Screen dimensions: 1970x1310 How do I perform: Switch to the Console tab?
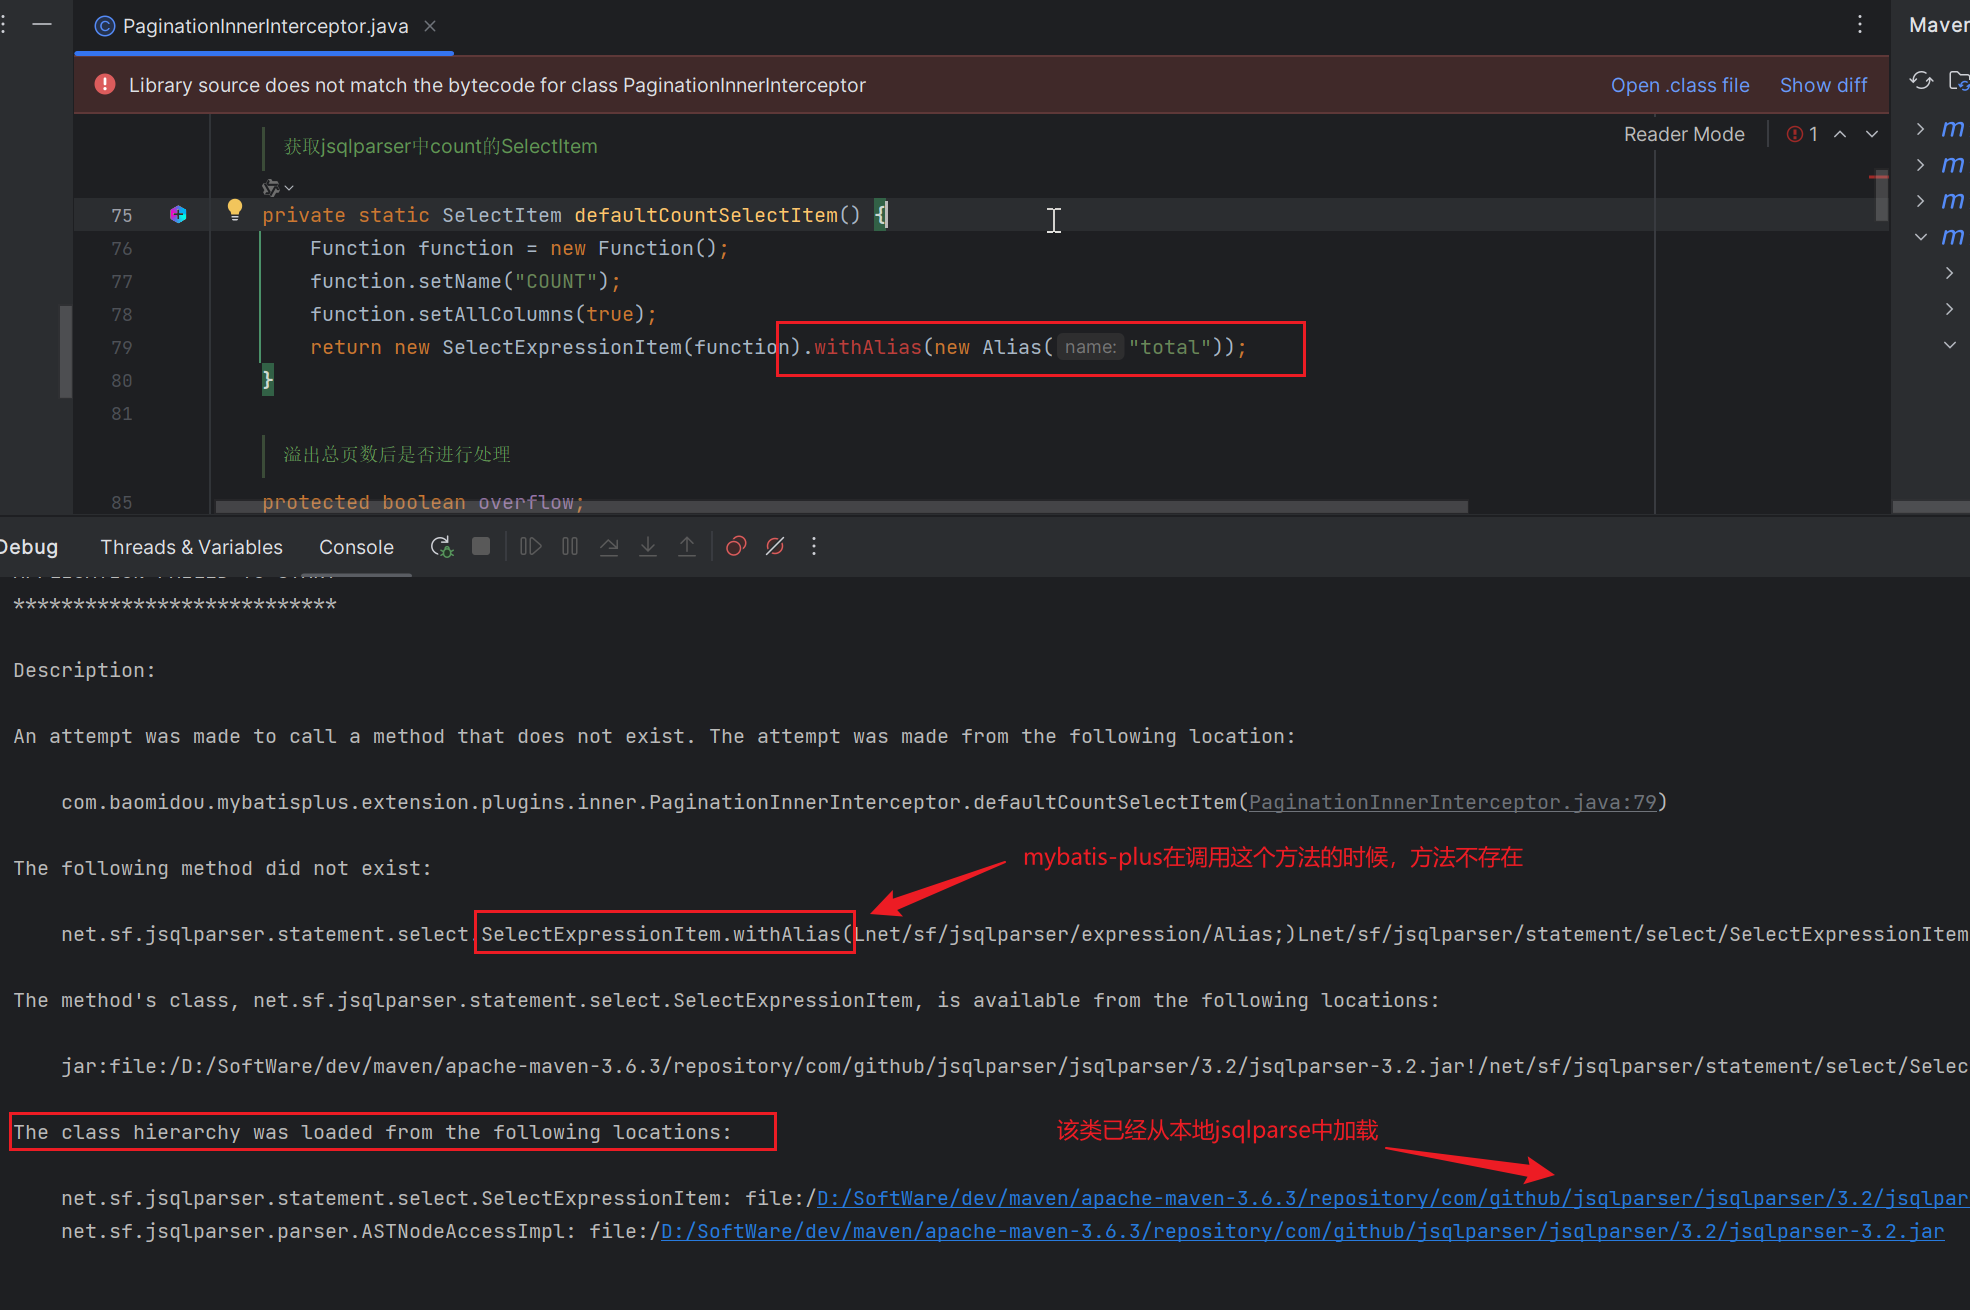point(356,547)
